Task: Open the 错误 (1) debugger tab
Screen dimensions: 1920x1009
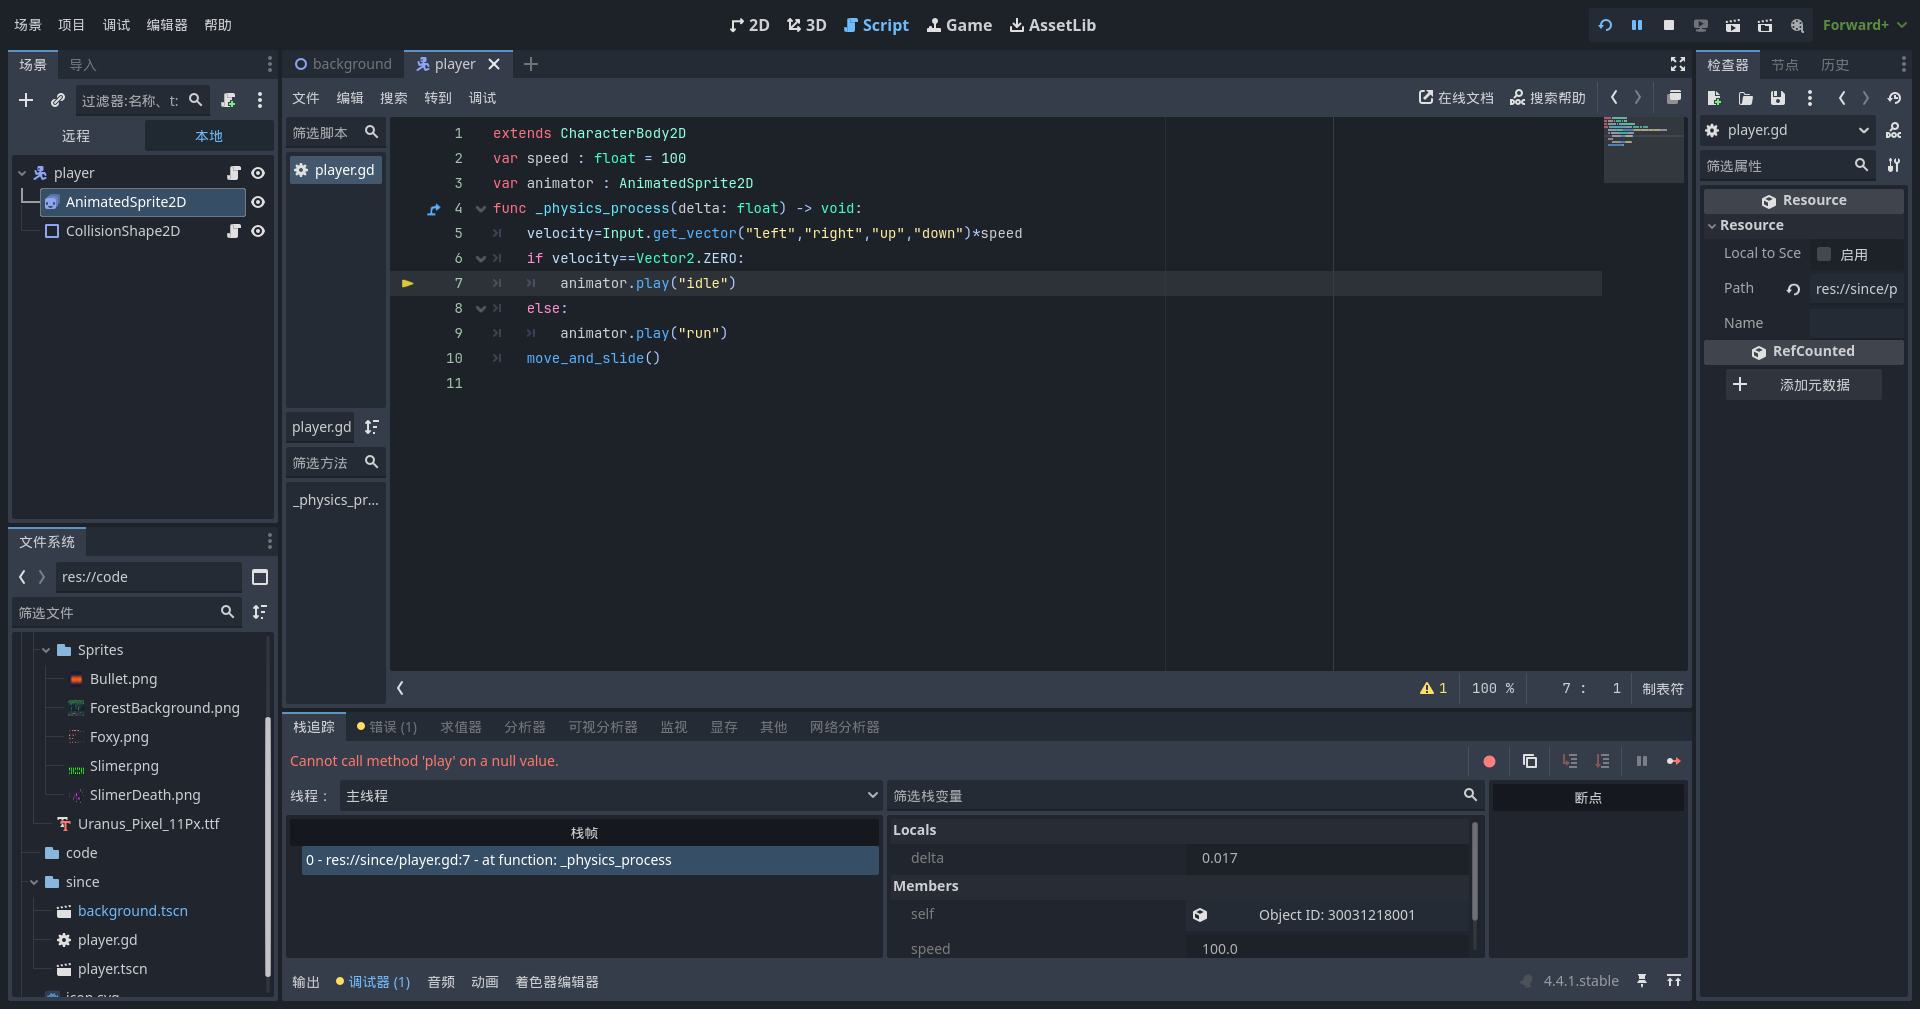Action: pyautogui.click(x=387, y=727)
